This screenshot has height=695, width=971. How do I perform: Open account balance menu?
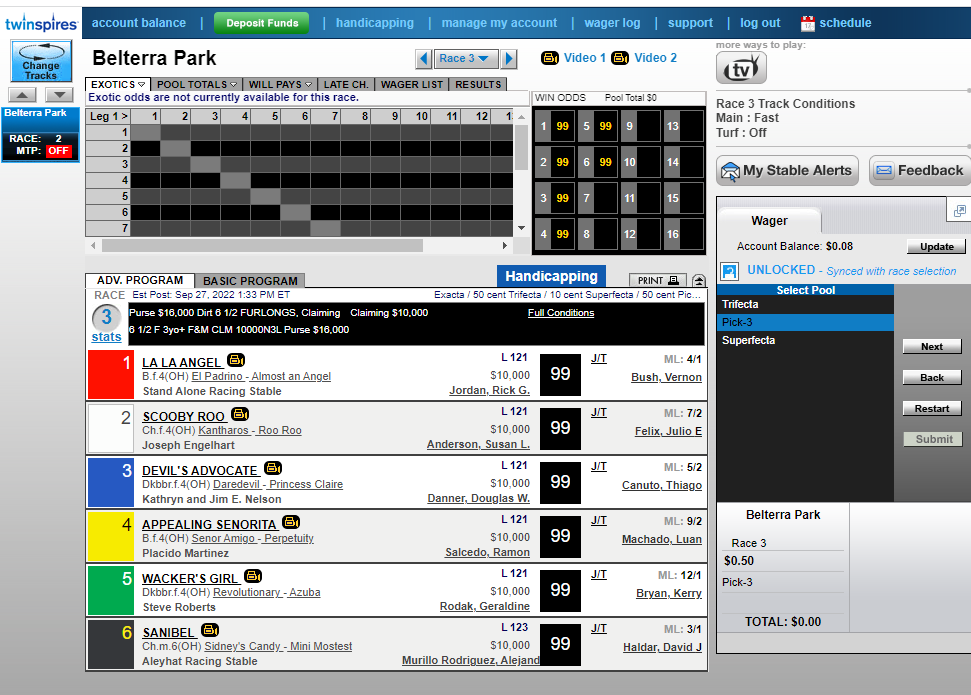pos(139,23)
